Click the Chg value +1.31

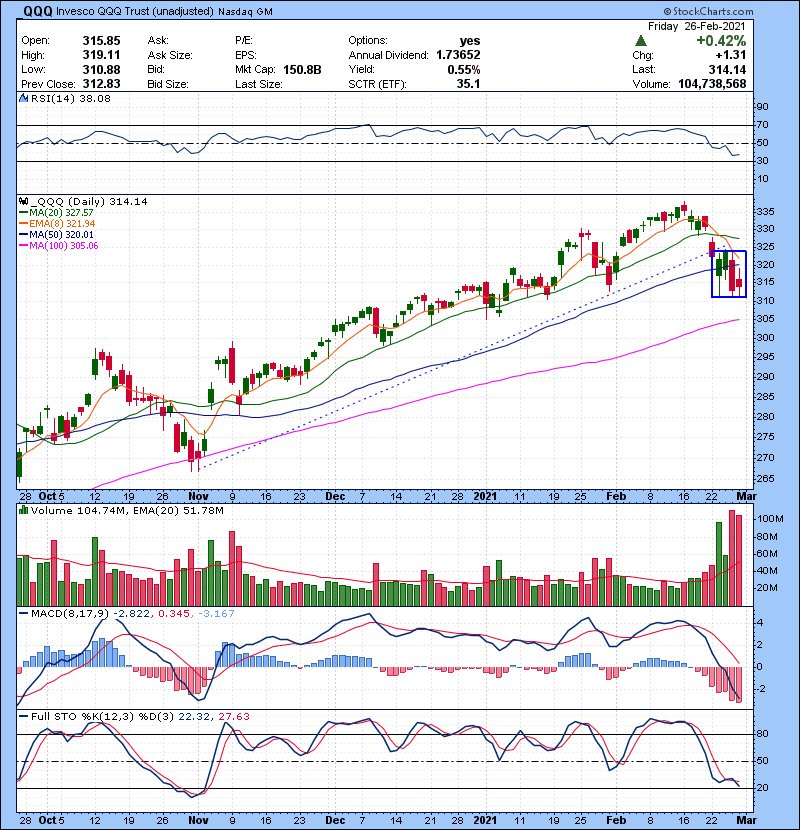pyautogui.click(x=731, y=55)
